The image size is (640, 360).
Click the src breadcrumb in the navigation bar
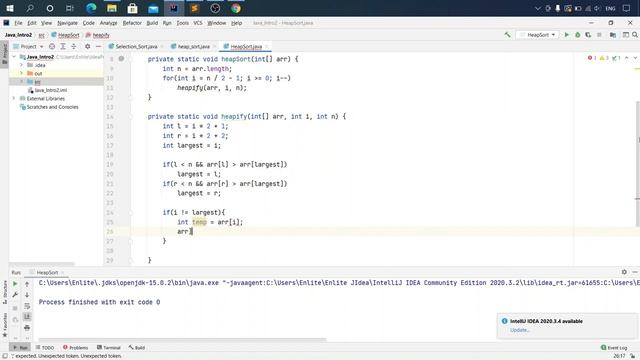[42, 35]
